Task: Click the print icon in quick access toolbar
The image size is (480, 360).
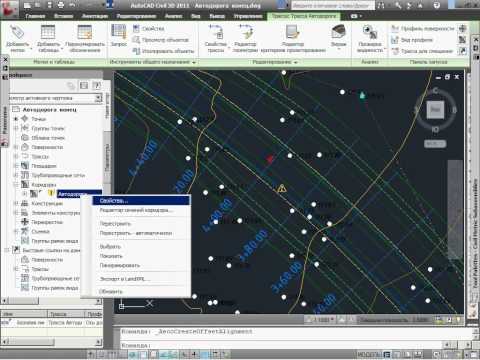Action: coord(61,5)
